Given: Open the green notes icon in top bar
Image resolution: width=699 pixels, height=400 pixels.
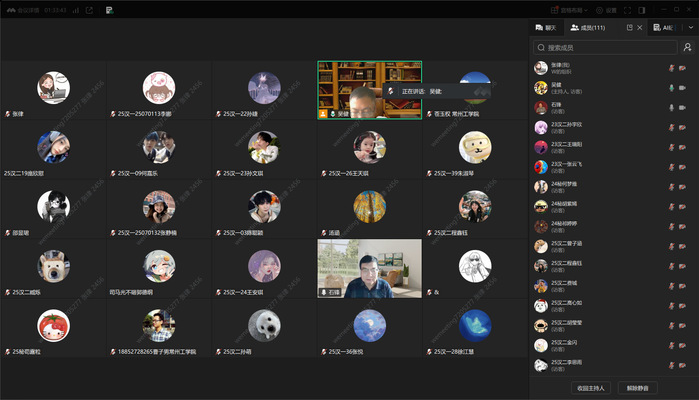Looking at the screenshot, I should (x=109, y=10).
